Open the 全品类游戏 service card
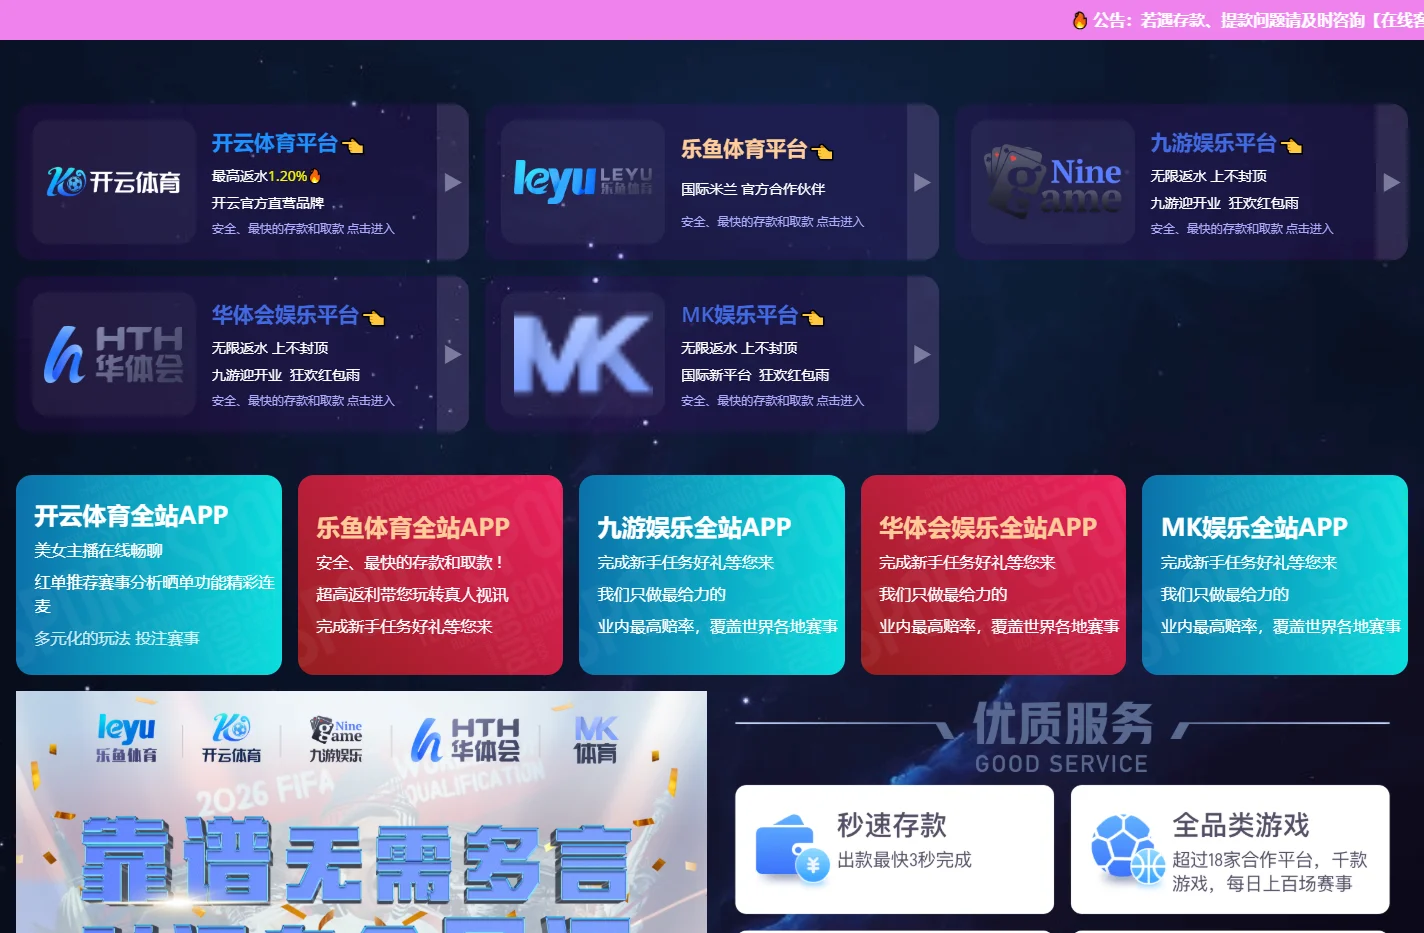The width and height of the screenshot is (1424, 933). click(x=1230, y=849)
